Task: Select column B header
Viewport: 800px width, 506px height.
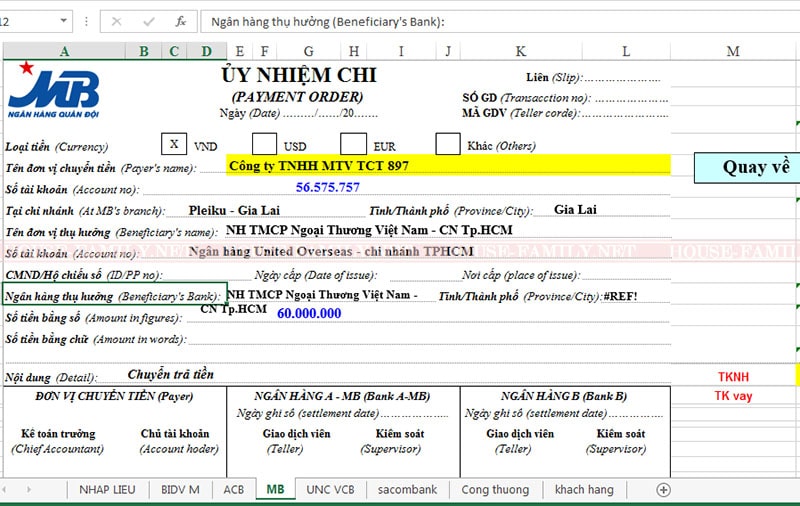Action: click(x=144, y=51)
